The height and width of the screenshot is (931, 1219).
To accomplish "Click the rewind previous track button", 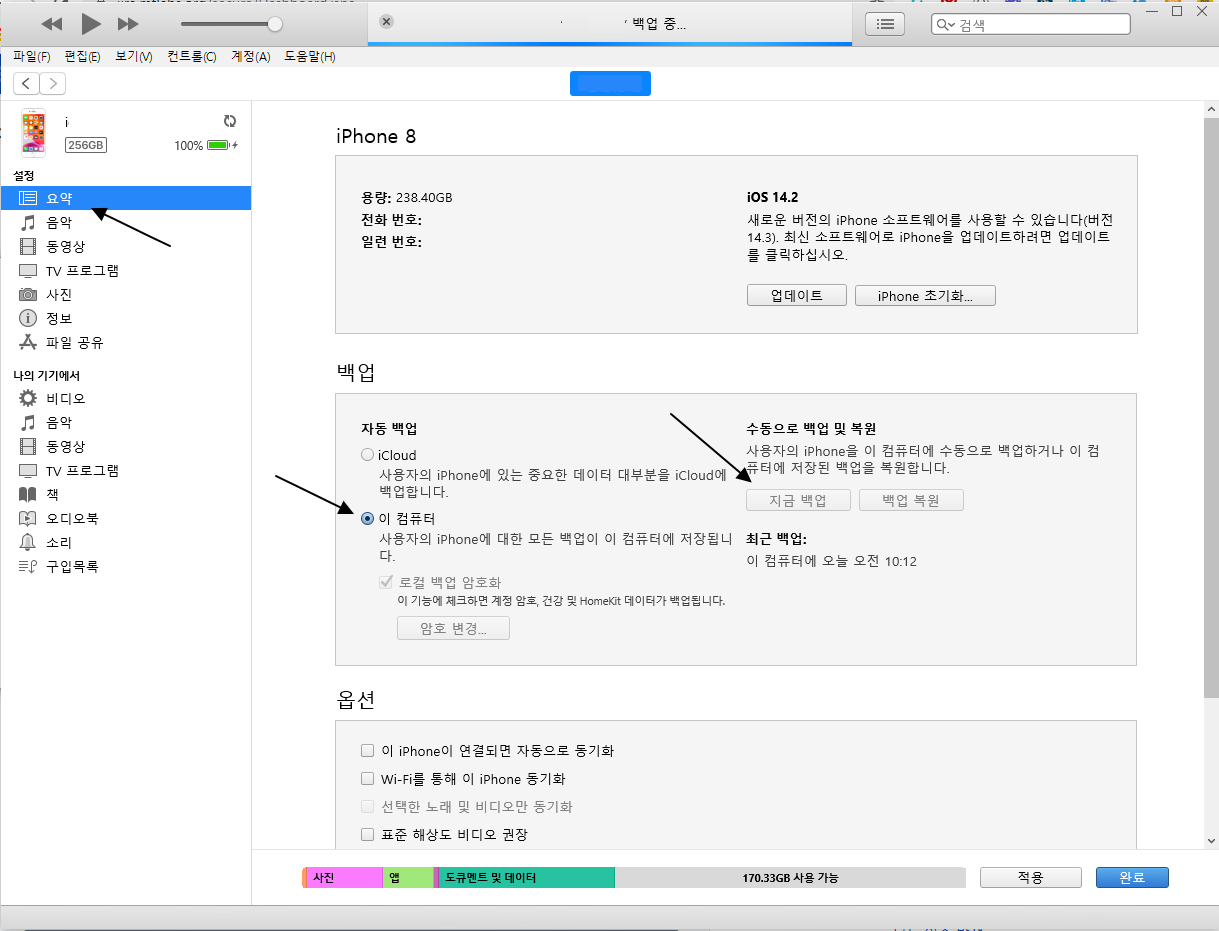I will (52, 23).
